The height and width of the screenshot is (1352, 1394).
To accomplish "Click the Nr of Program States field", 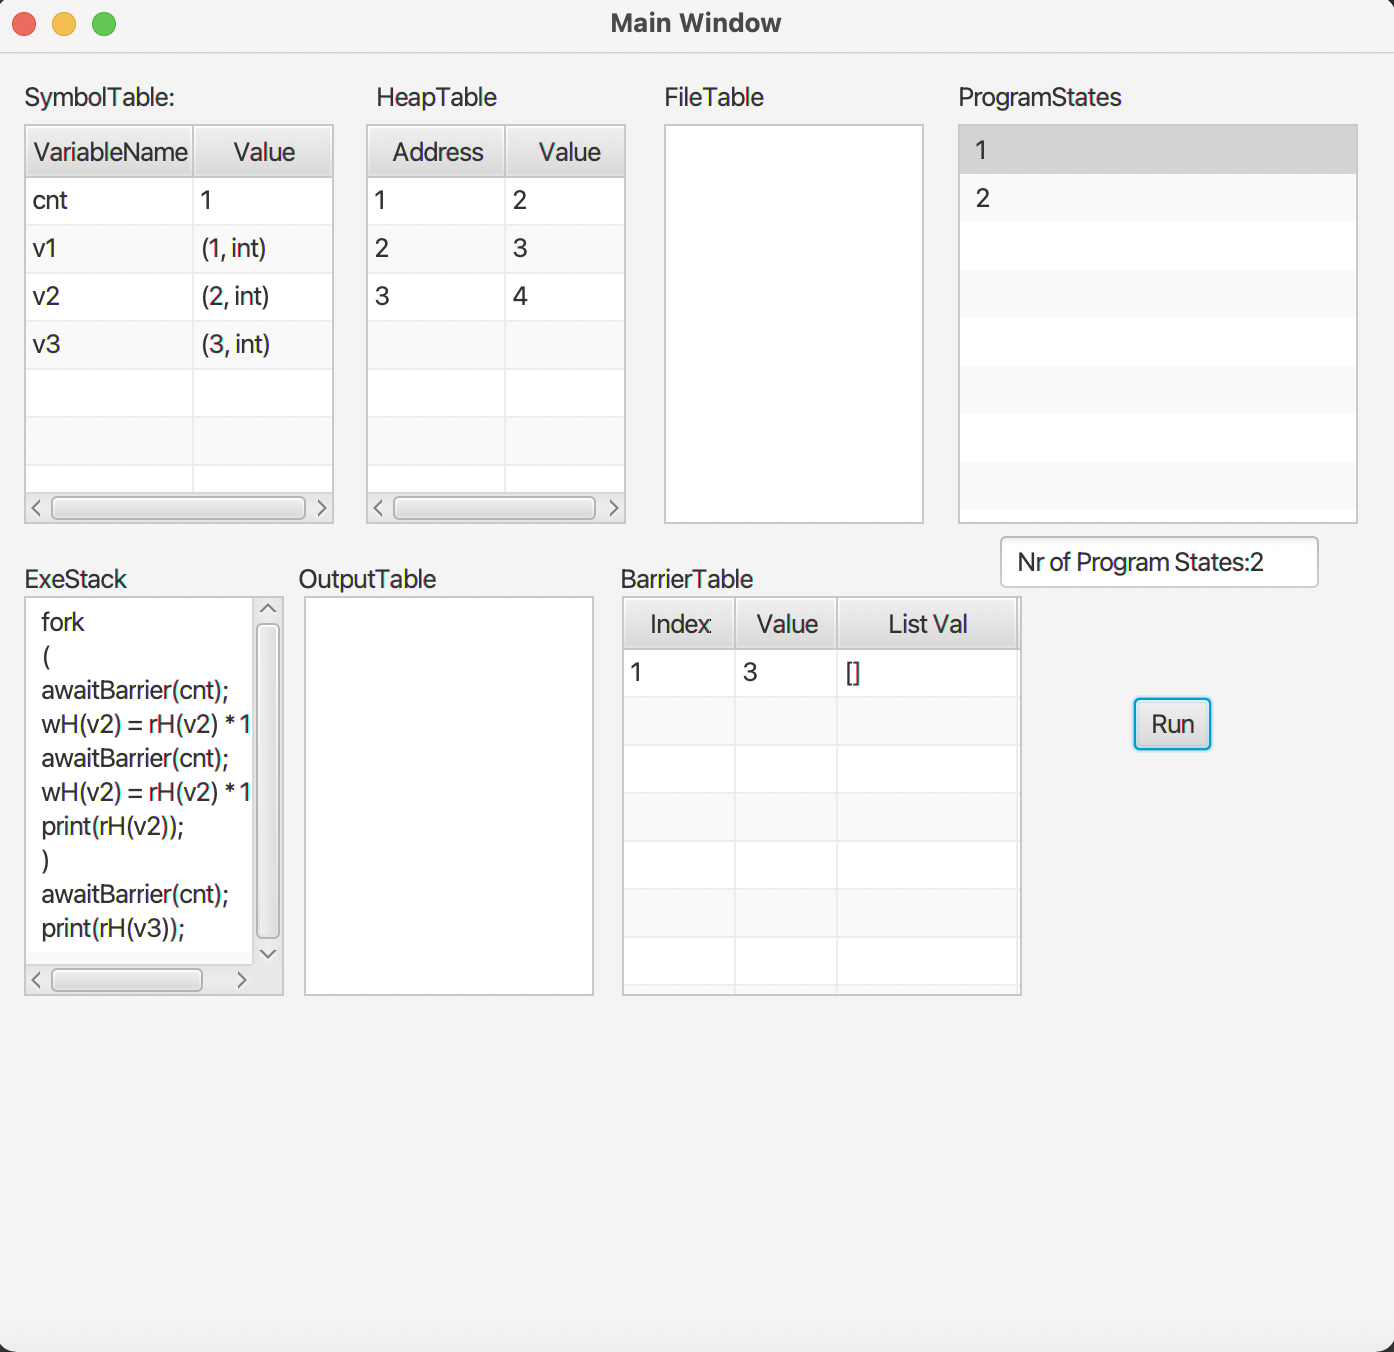I will coord(1158,562).
